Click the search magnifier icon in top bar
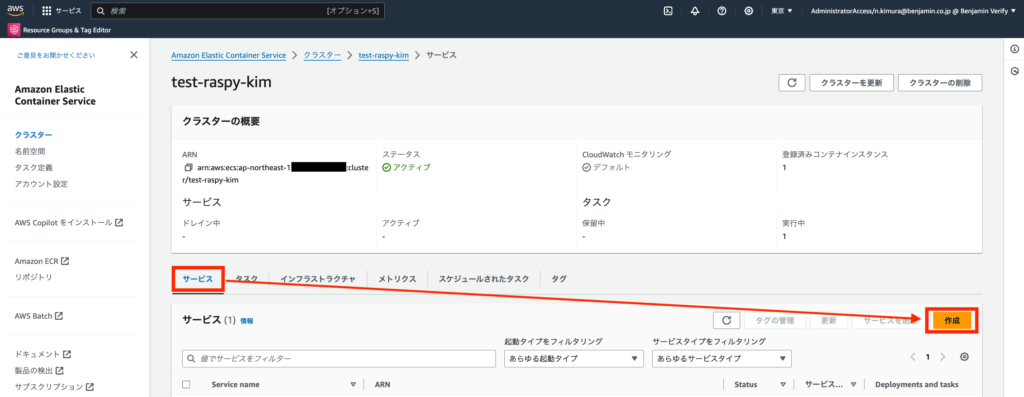1024x397 pixels. click(101, 11)
